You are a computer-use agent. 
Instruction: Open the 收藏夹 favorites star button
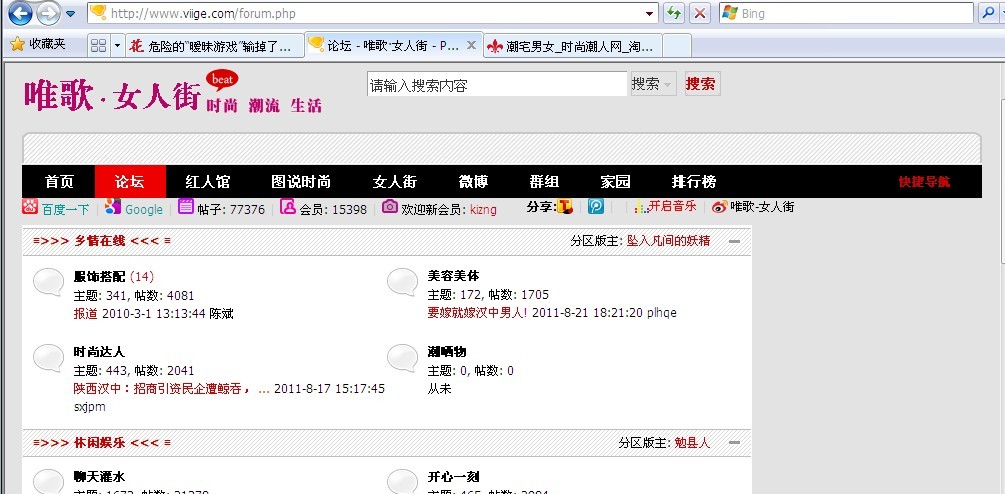[38, 44]
